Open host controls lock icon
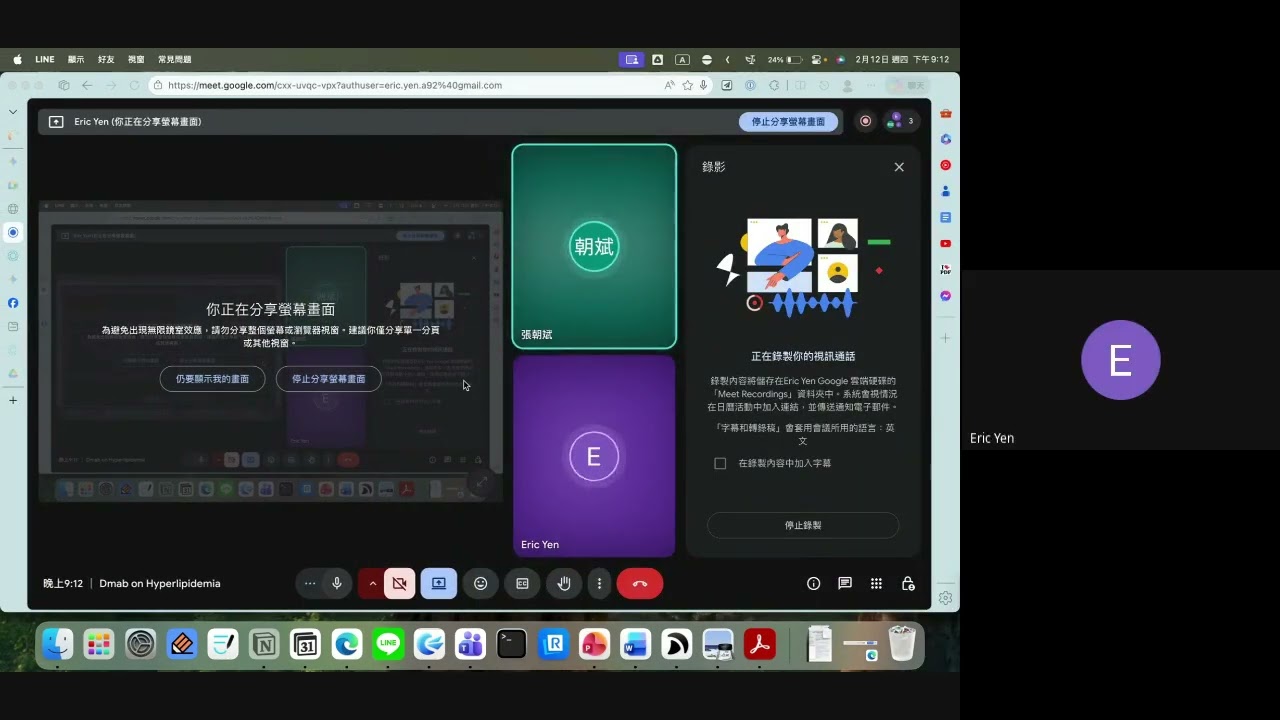This screenshot has width=1280, height=720. (x=908, y=583)
